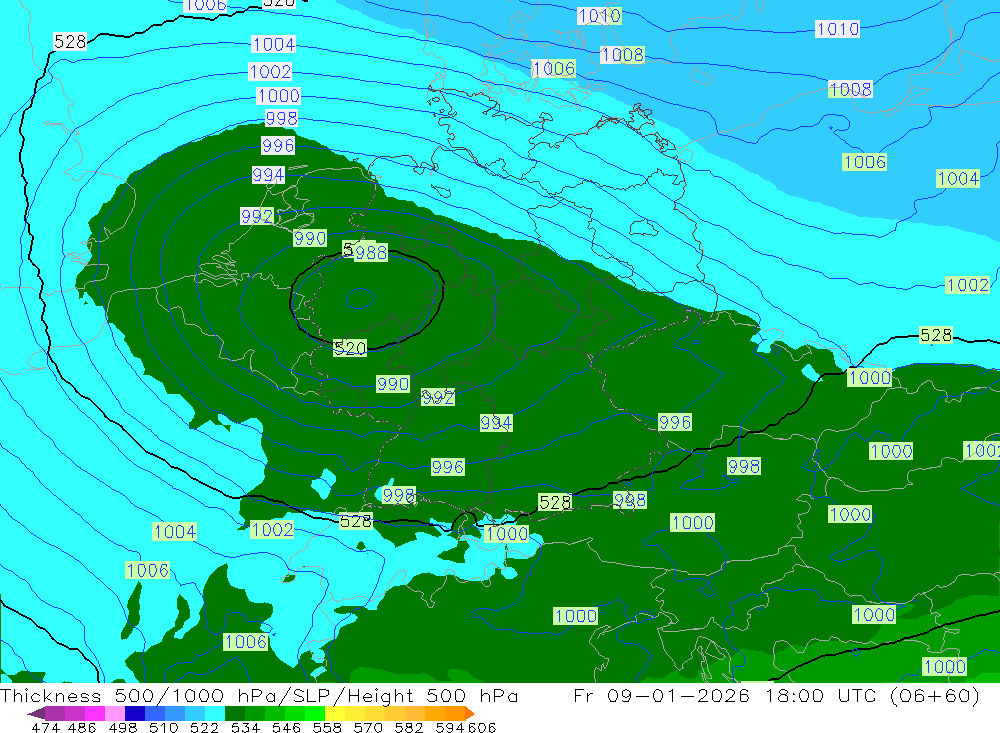The height and width of the screenshot is (733, 1000).
Task: Select the 510 legend value
Action: [x=163, y=727]
